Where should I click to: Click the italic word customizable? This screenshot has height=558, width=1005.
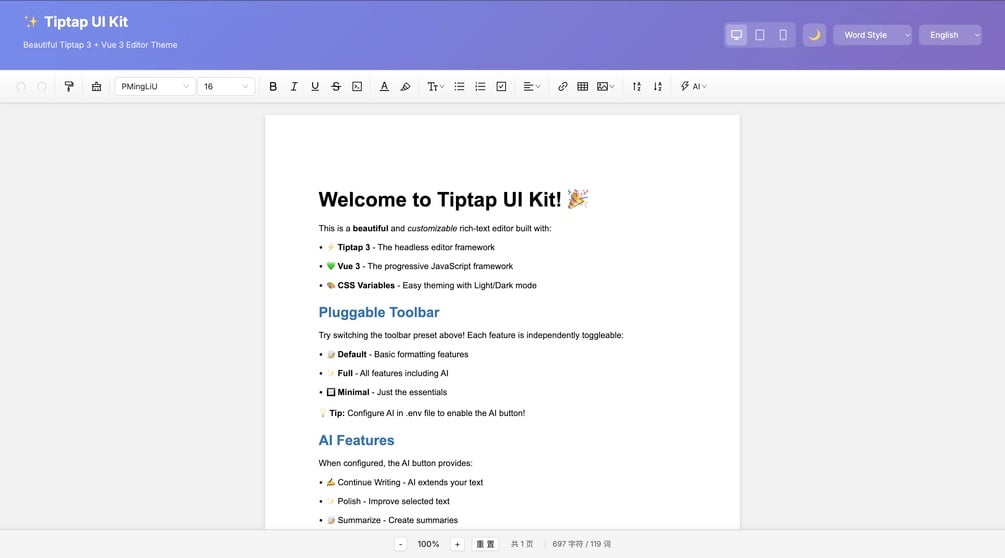[432, 228]
